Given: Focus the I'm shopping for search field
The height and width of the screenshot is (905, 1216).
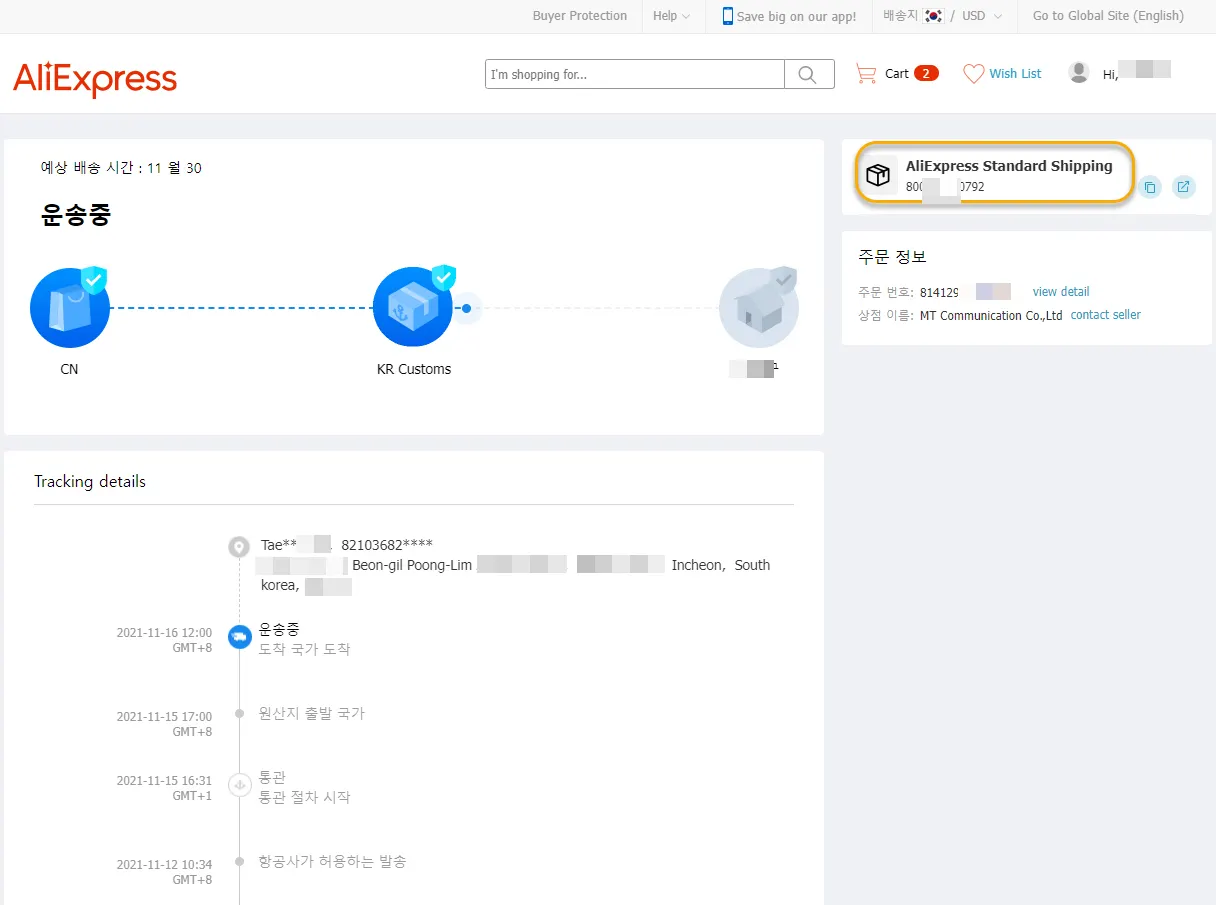Looking at the screenshot, I should 635,74.
